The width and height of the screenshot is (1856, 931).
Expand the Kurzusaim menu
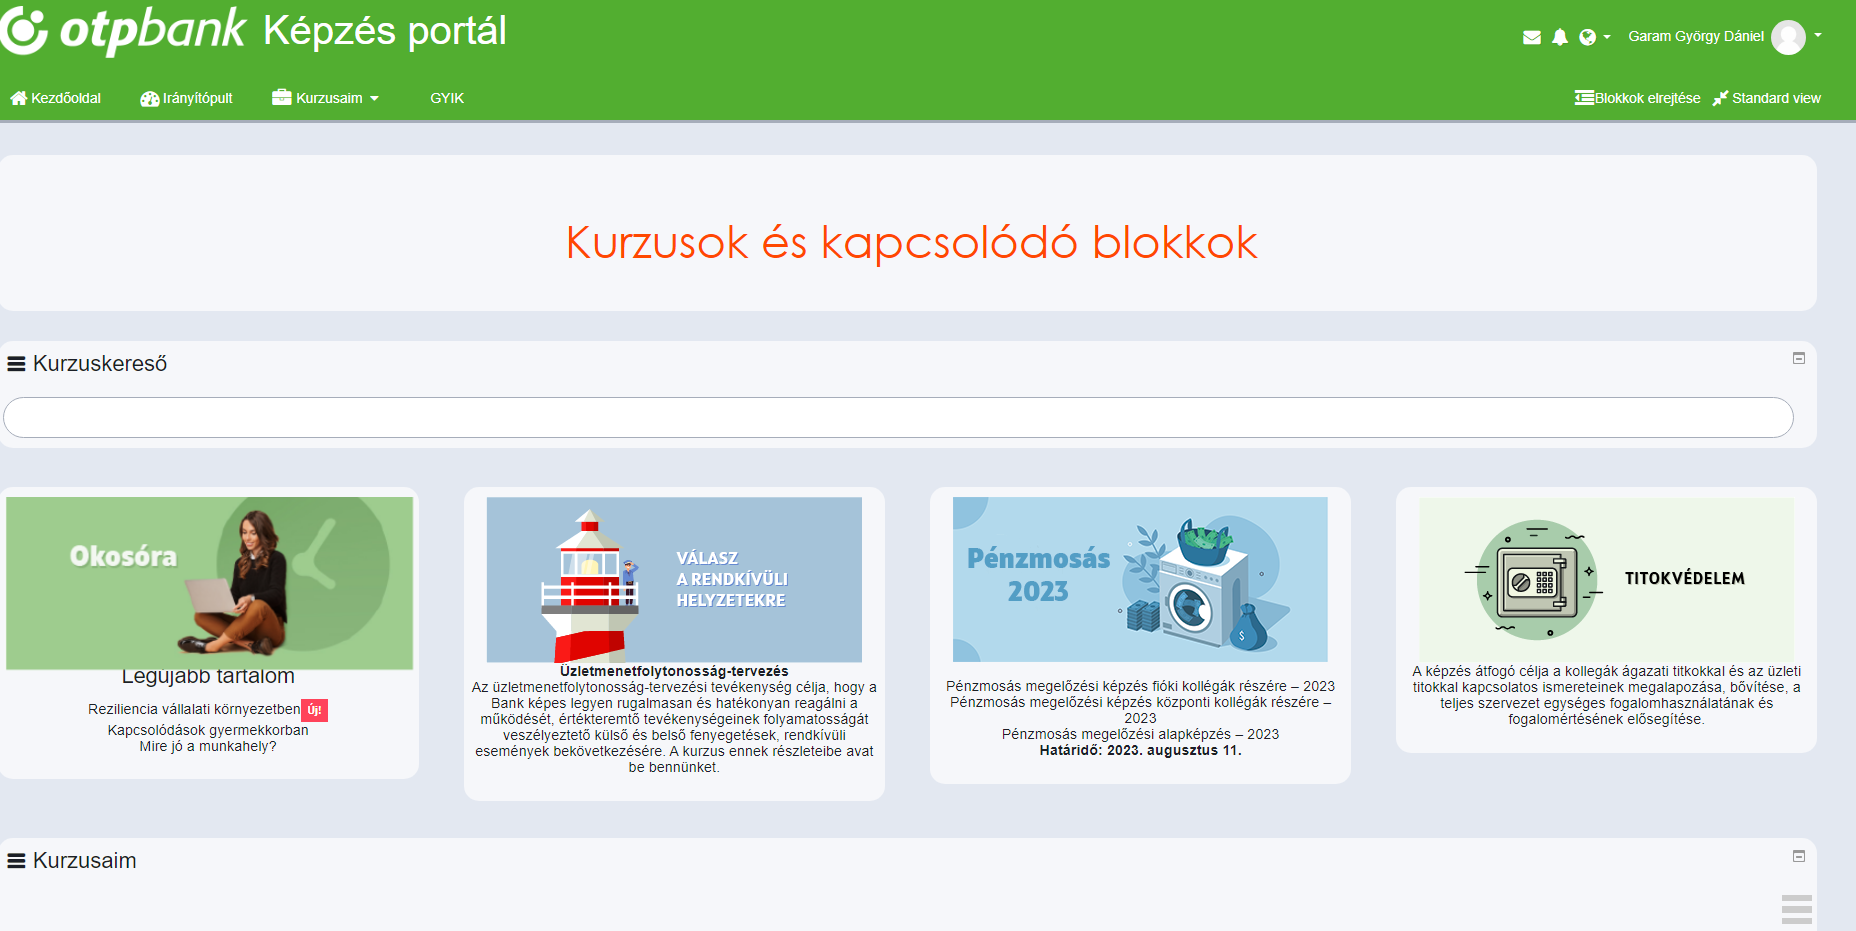[325, 98]
